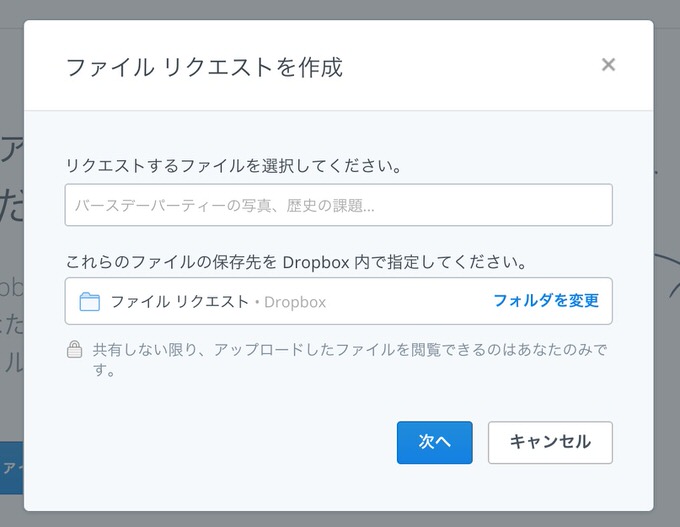Screen dimensions: 680x527
Task: Click the 次へ button
Action: click(435, 442)
